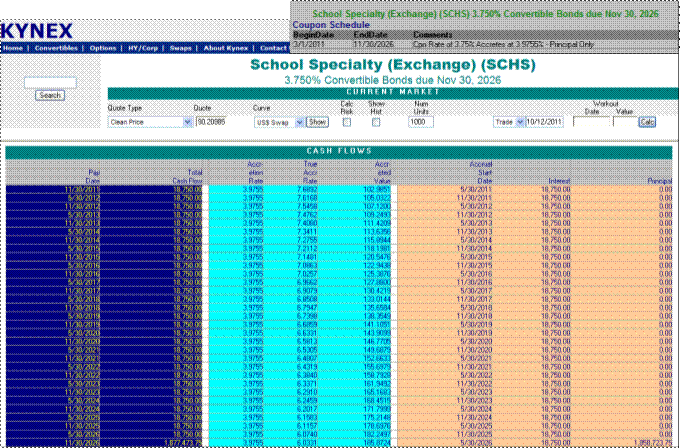Viewport: 680px width, 448px height.
Task: Select True Accr Rate value 7.4762
Action: (307, 215)
